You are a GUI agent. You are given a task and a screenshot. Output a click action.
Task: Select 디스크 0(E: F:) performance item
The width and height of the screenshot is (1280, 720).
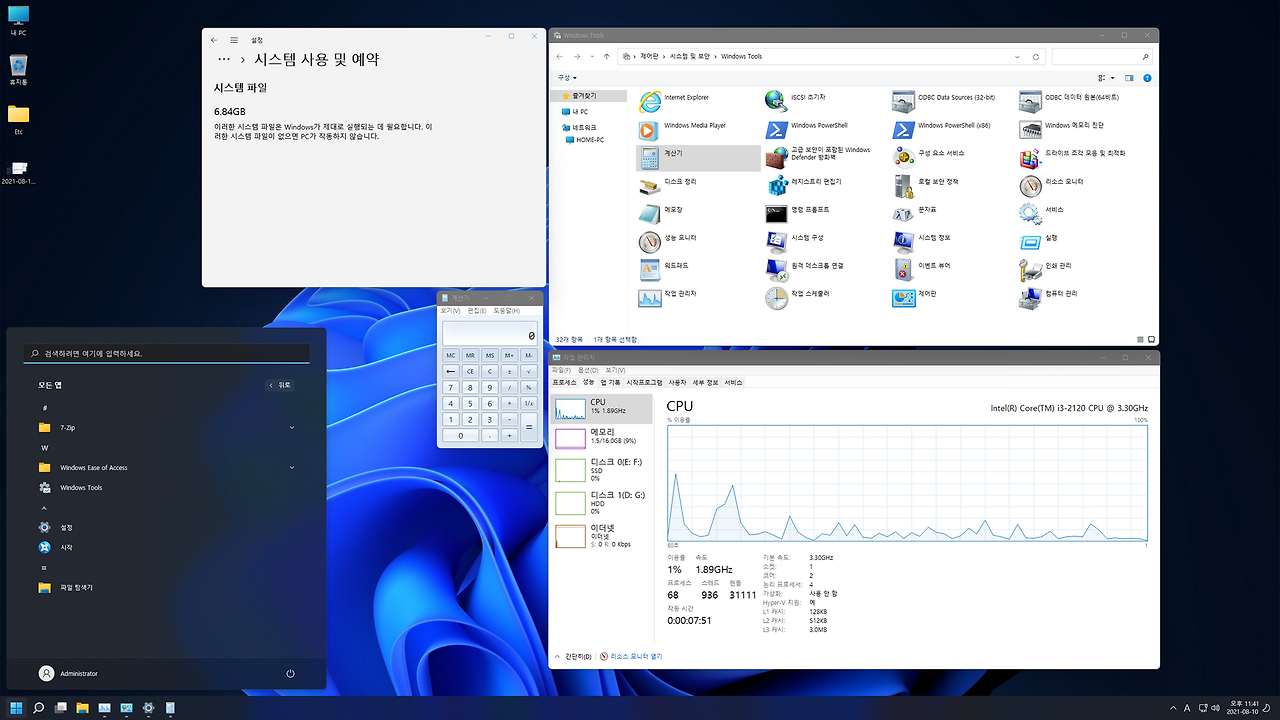(x=601, y=469)
